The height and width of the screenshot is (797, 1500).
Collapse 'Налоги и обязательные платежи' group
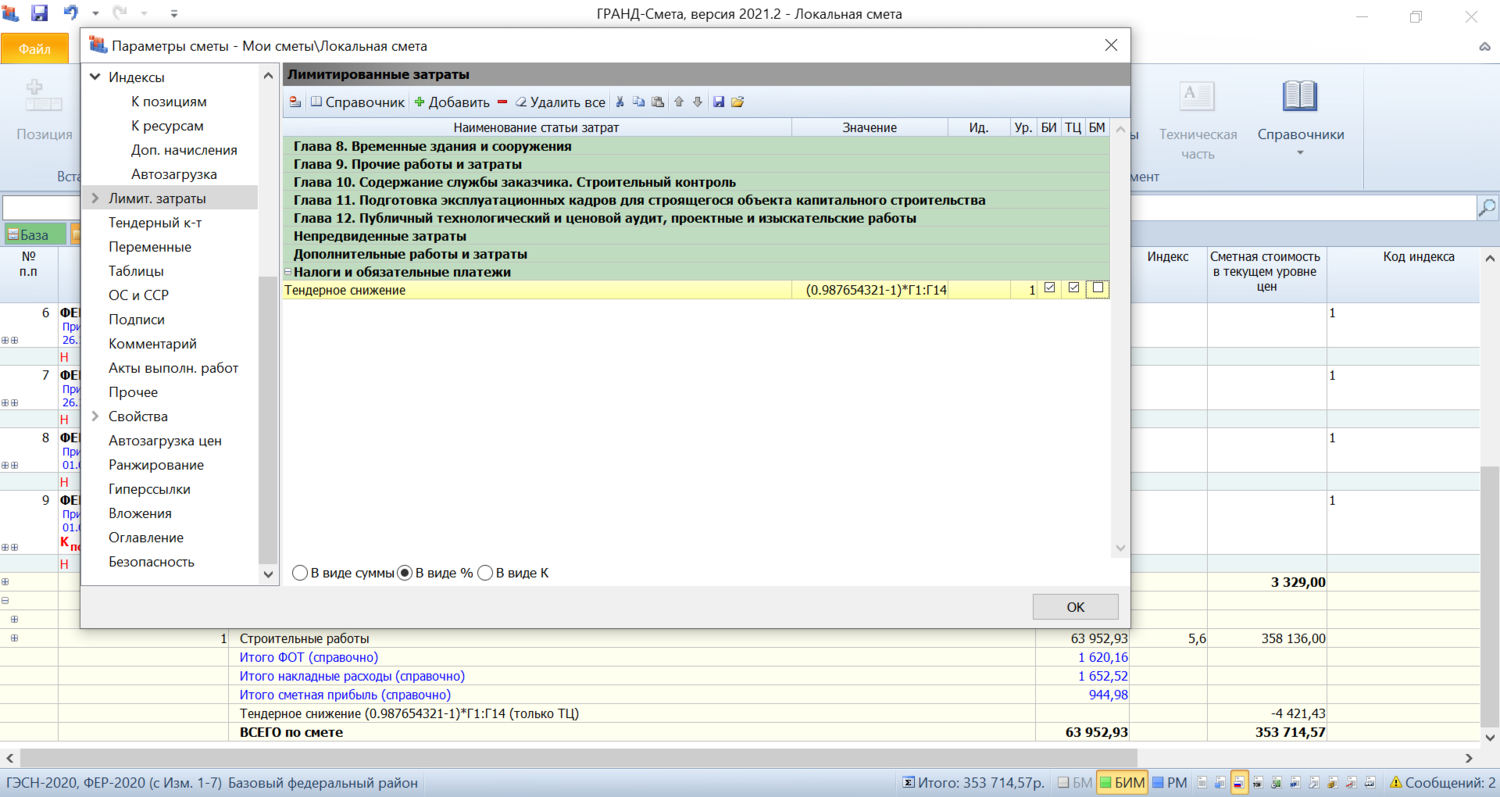pos(288,272)
